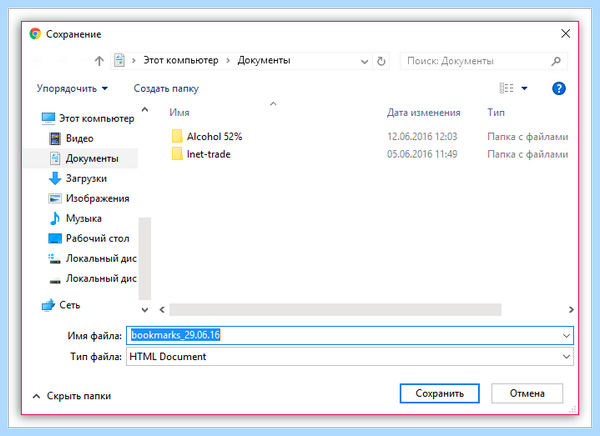Expand Имя файла dropdown arrow
The image size is (600, 436).
pos(566,336)
